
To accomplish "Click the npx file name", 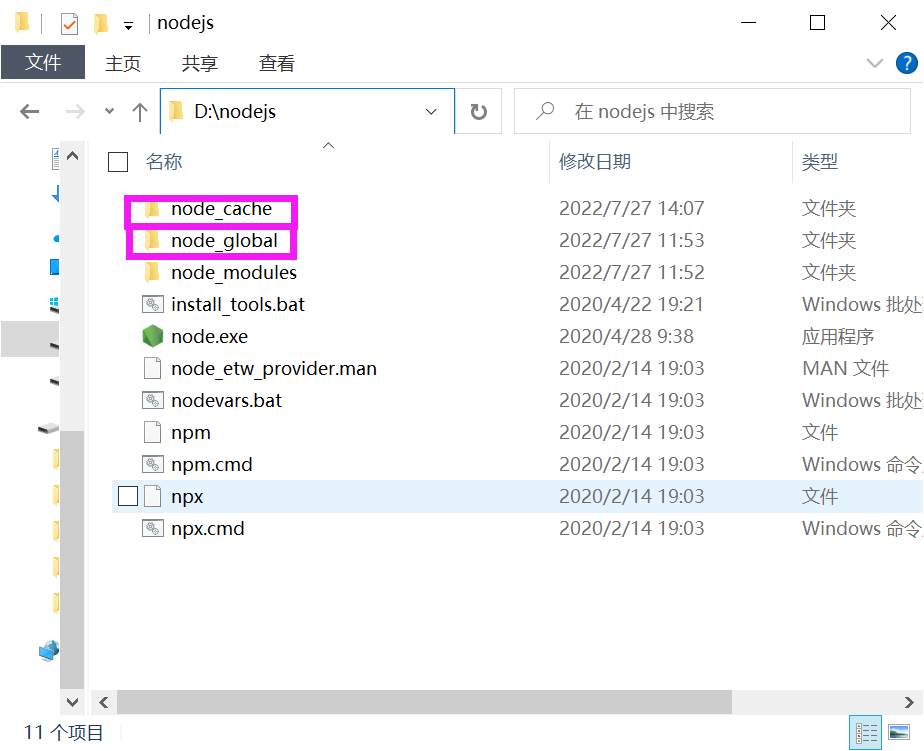I will [x=187, y=497].
